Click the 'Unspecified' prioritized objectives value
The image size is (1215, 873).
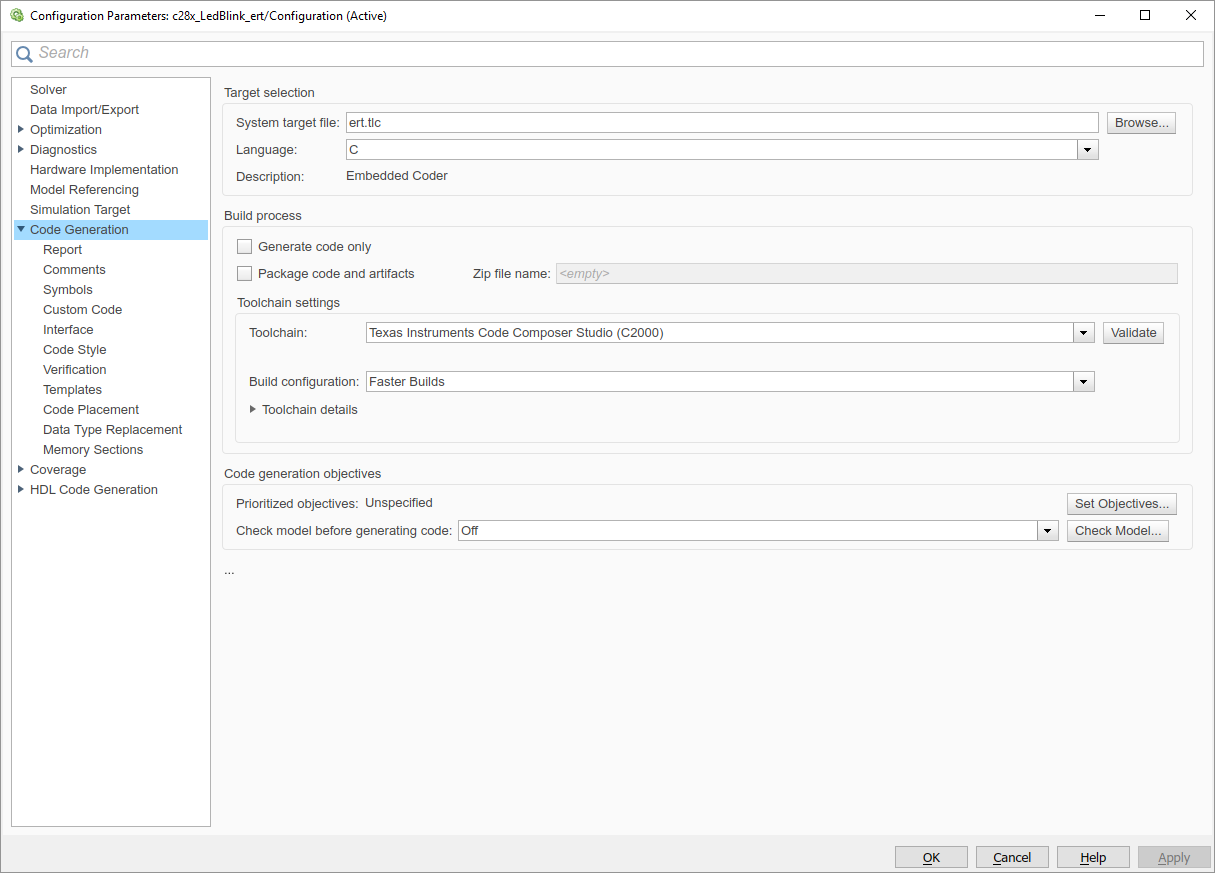(x=399, y=503)
